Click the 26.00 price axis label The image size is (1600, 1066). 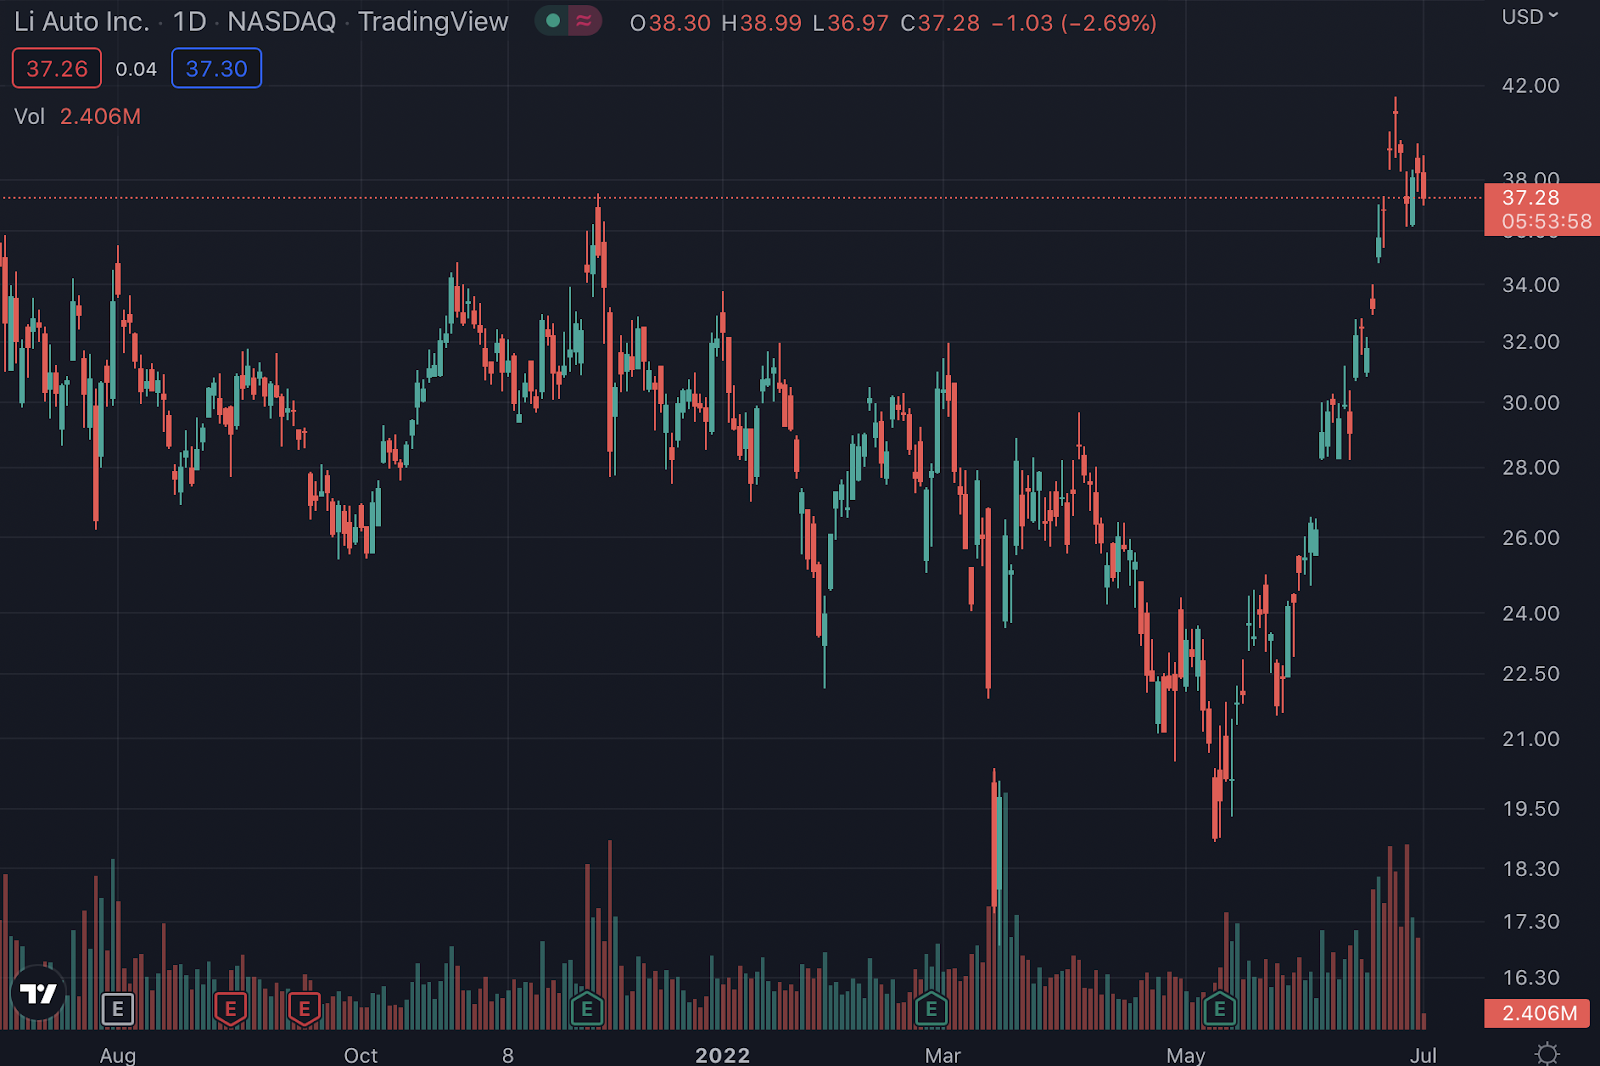tap(1530, 538)
